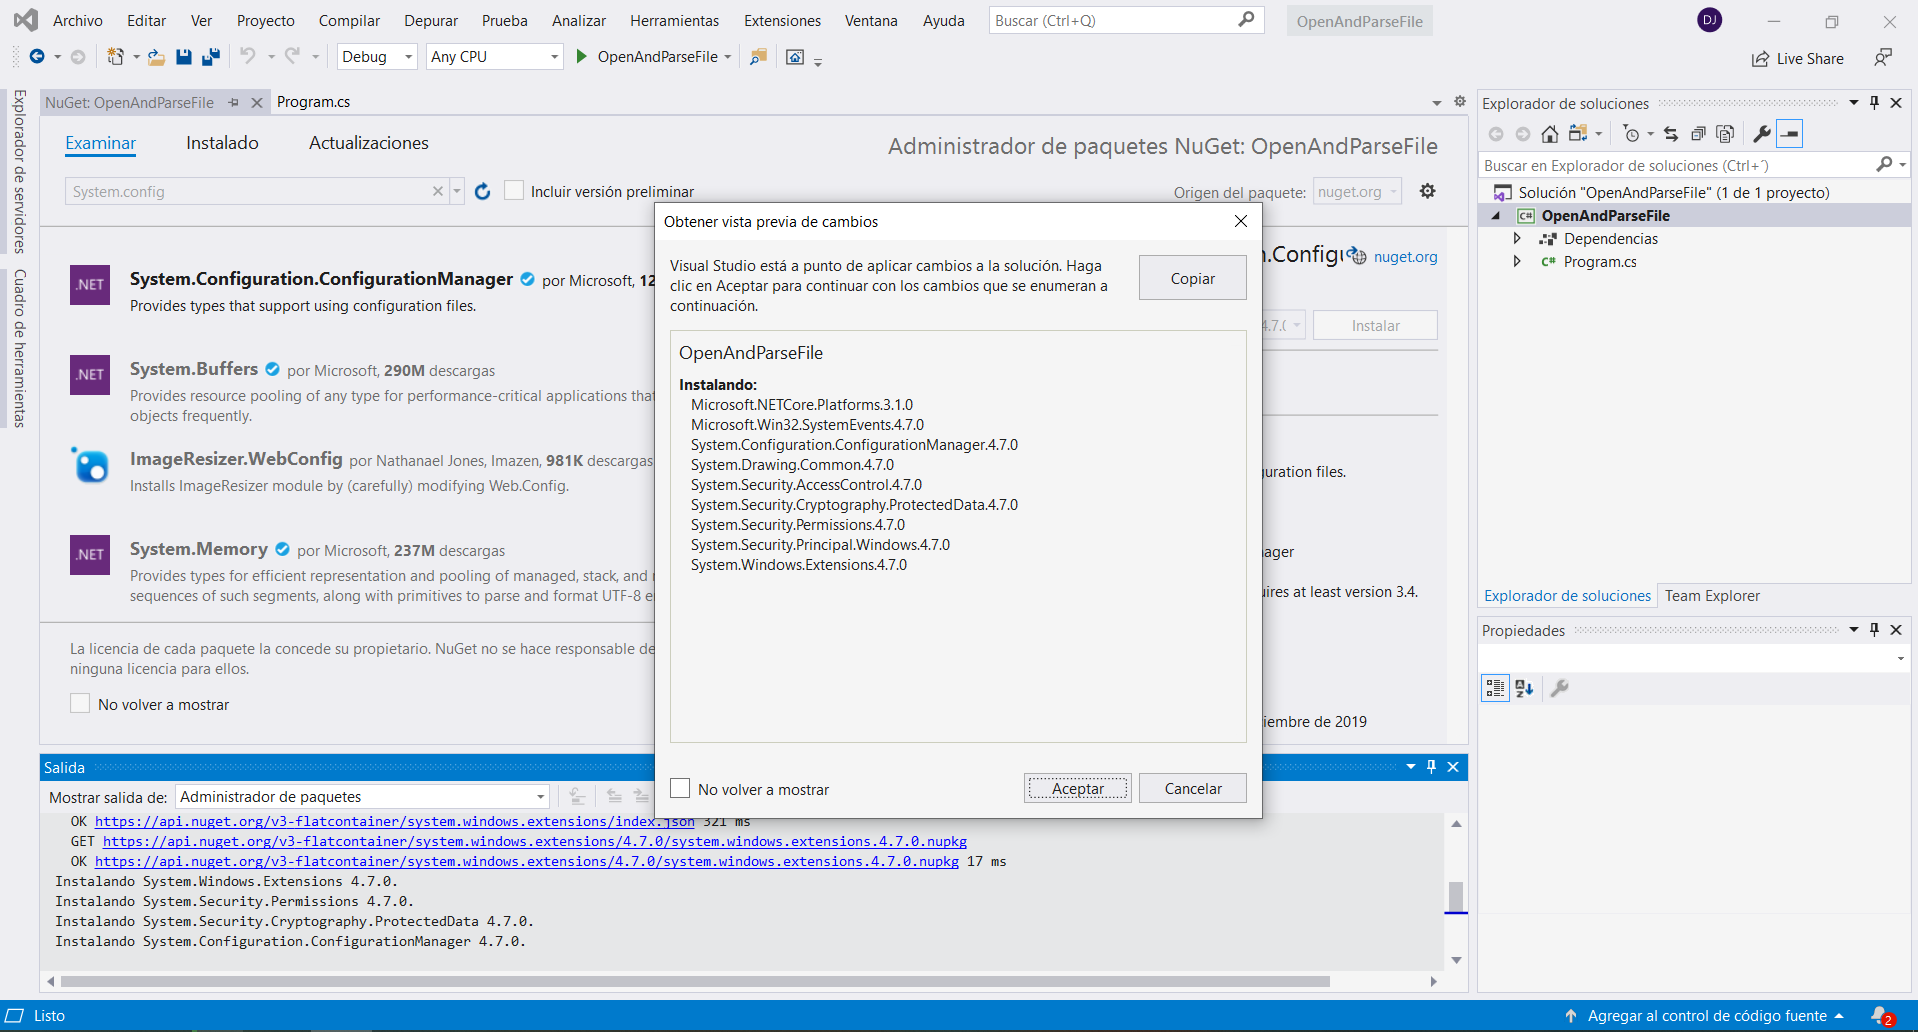Screen dimensions: 1918x1032
Task: Click Home icon in Solution Explorer toolbar
Action: pos(1549,134)
